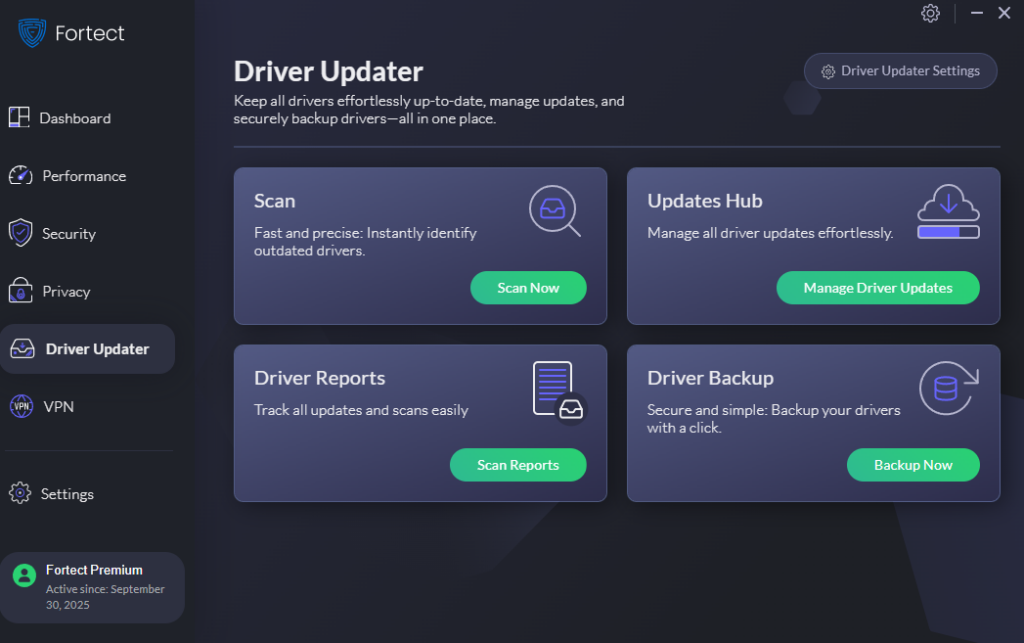Viewport: 1024px width, 643px height.
Task: Open Driver Updater Settings
Action: (x=900, y=71)
